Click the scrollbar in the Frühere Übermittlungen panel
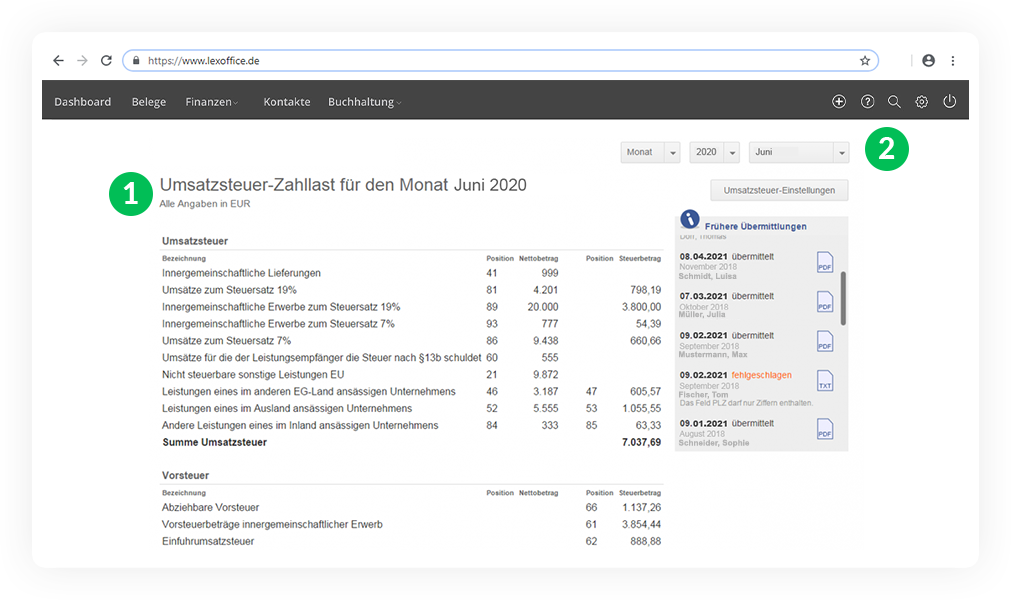 click(843, 298)
